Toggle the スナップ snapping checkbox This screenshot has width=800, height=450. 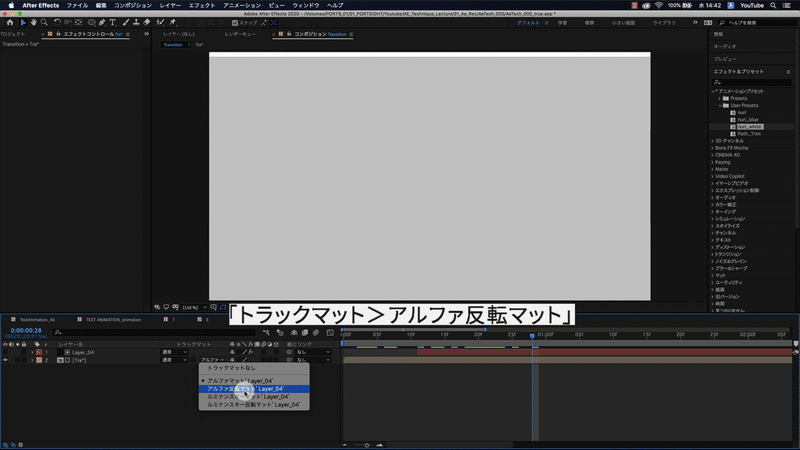point(235,23)
